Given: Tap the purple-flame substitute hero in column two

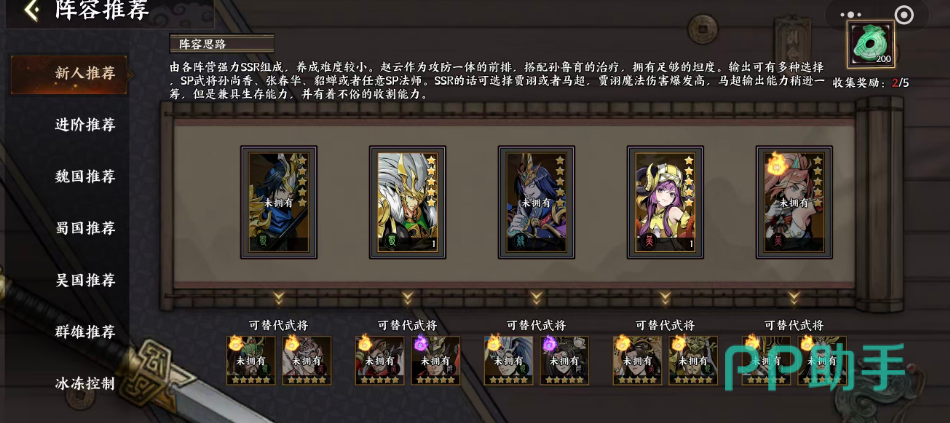Looking at the screenshot, I should pos(436,361).
